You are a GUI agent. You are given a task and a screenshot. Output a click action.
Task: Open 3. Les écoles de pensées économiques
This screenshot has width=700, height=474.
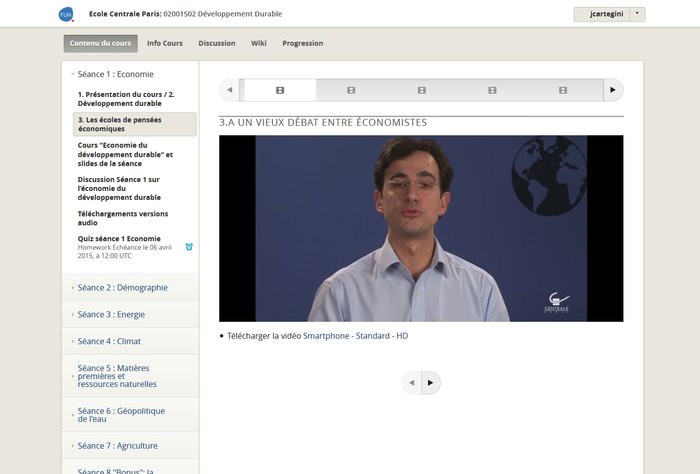[134, 124]
